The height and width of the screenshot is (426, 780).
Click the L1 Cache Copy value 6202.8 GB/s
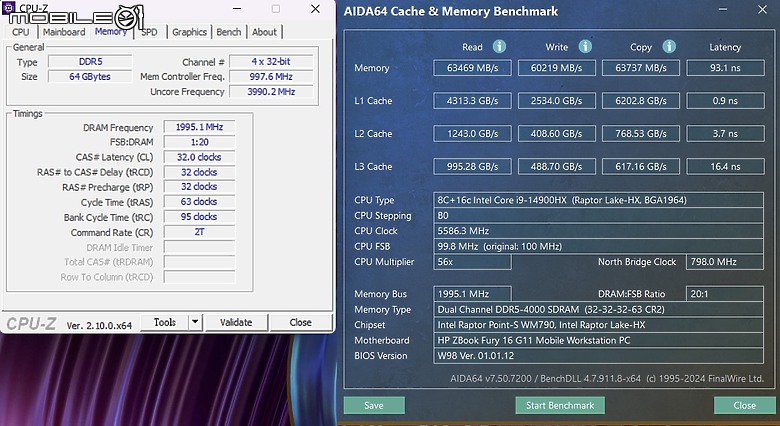[641, 101]
